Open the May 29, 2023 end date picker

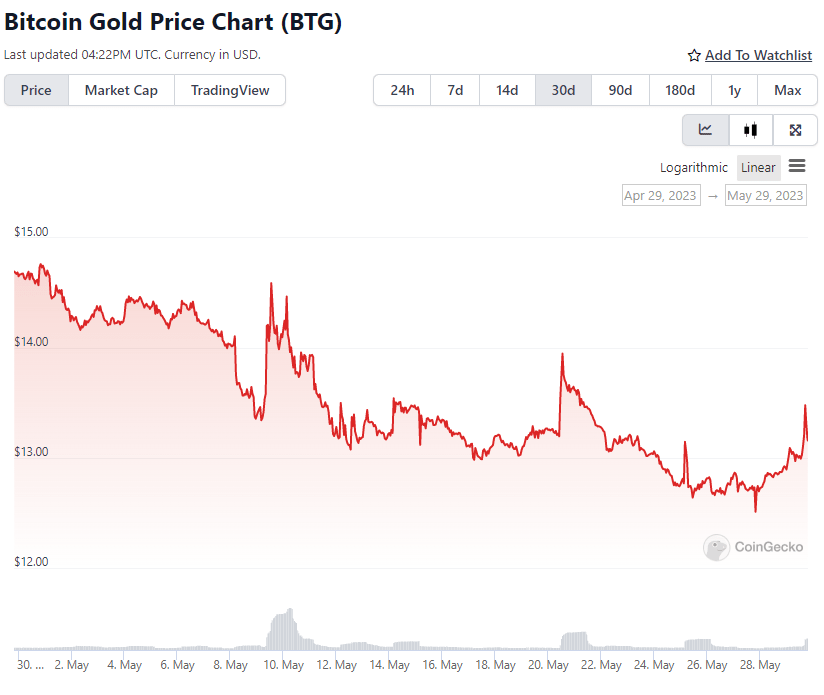(x=765, y=195)
